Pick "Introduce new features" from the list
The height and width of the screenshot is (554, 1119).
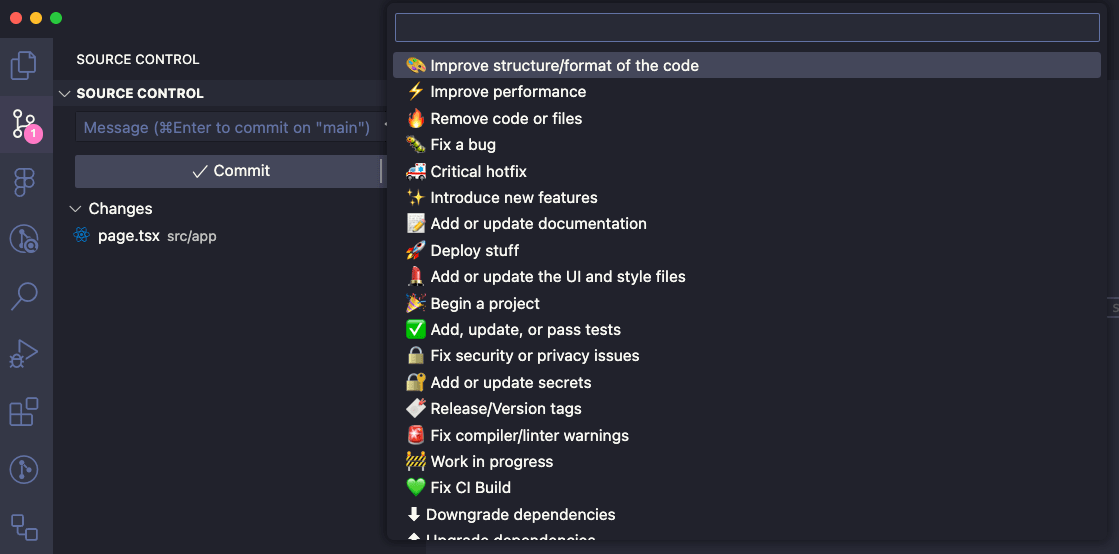click(x=513, y=198)
